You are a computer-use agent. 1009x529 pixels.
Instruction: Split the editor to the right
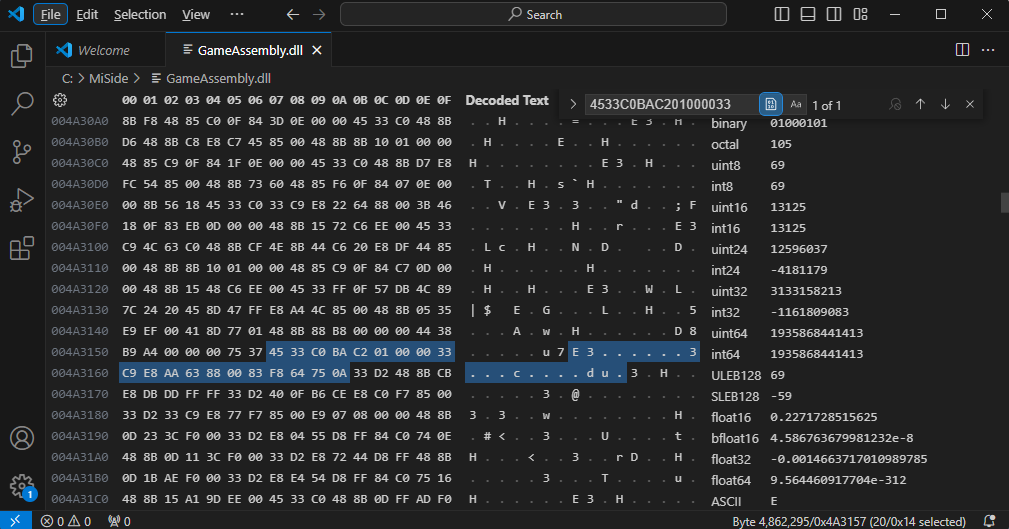pyautogui.click(x=962, y=50)
